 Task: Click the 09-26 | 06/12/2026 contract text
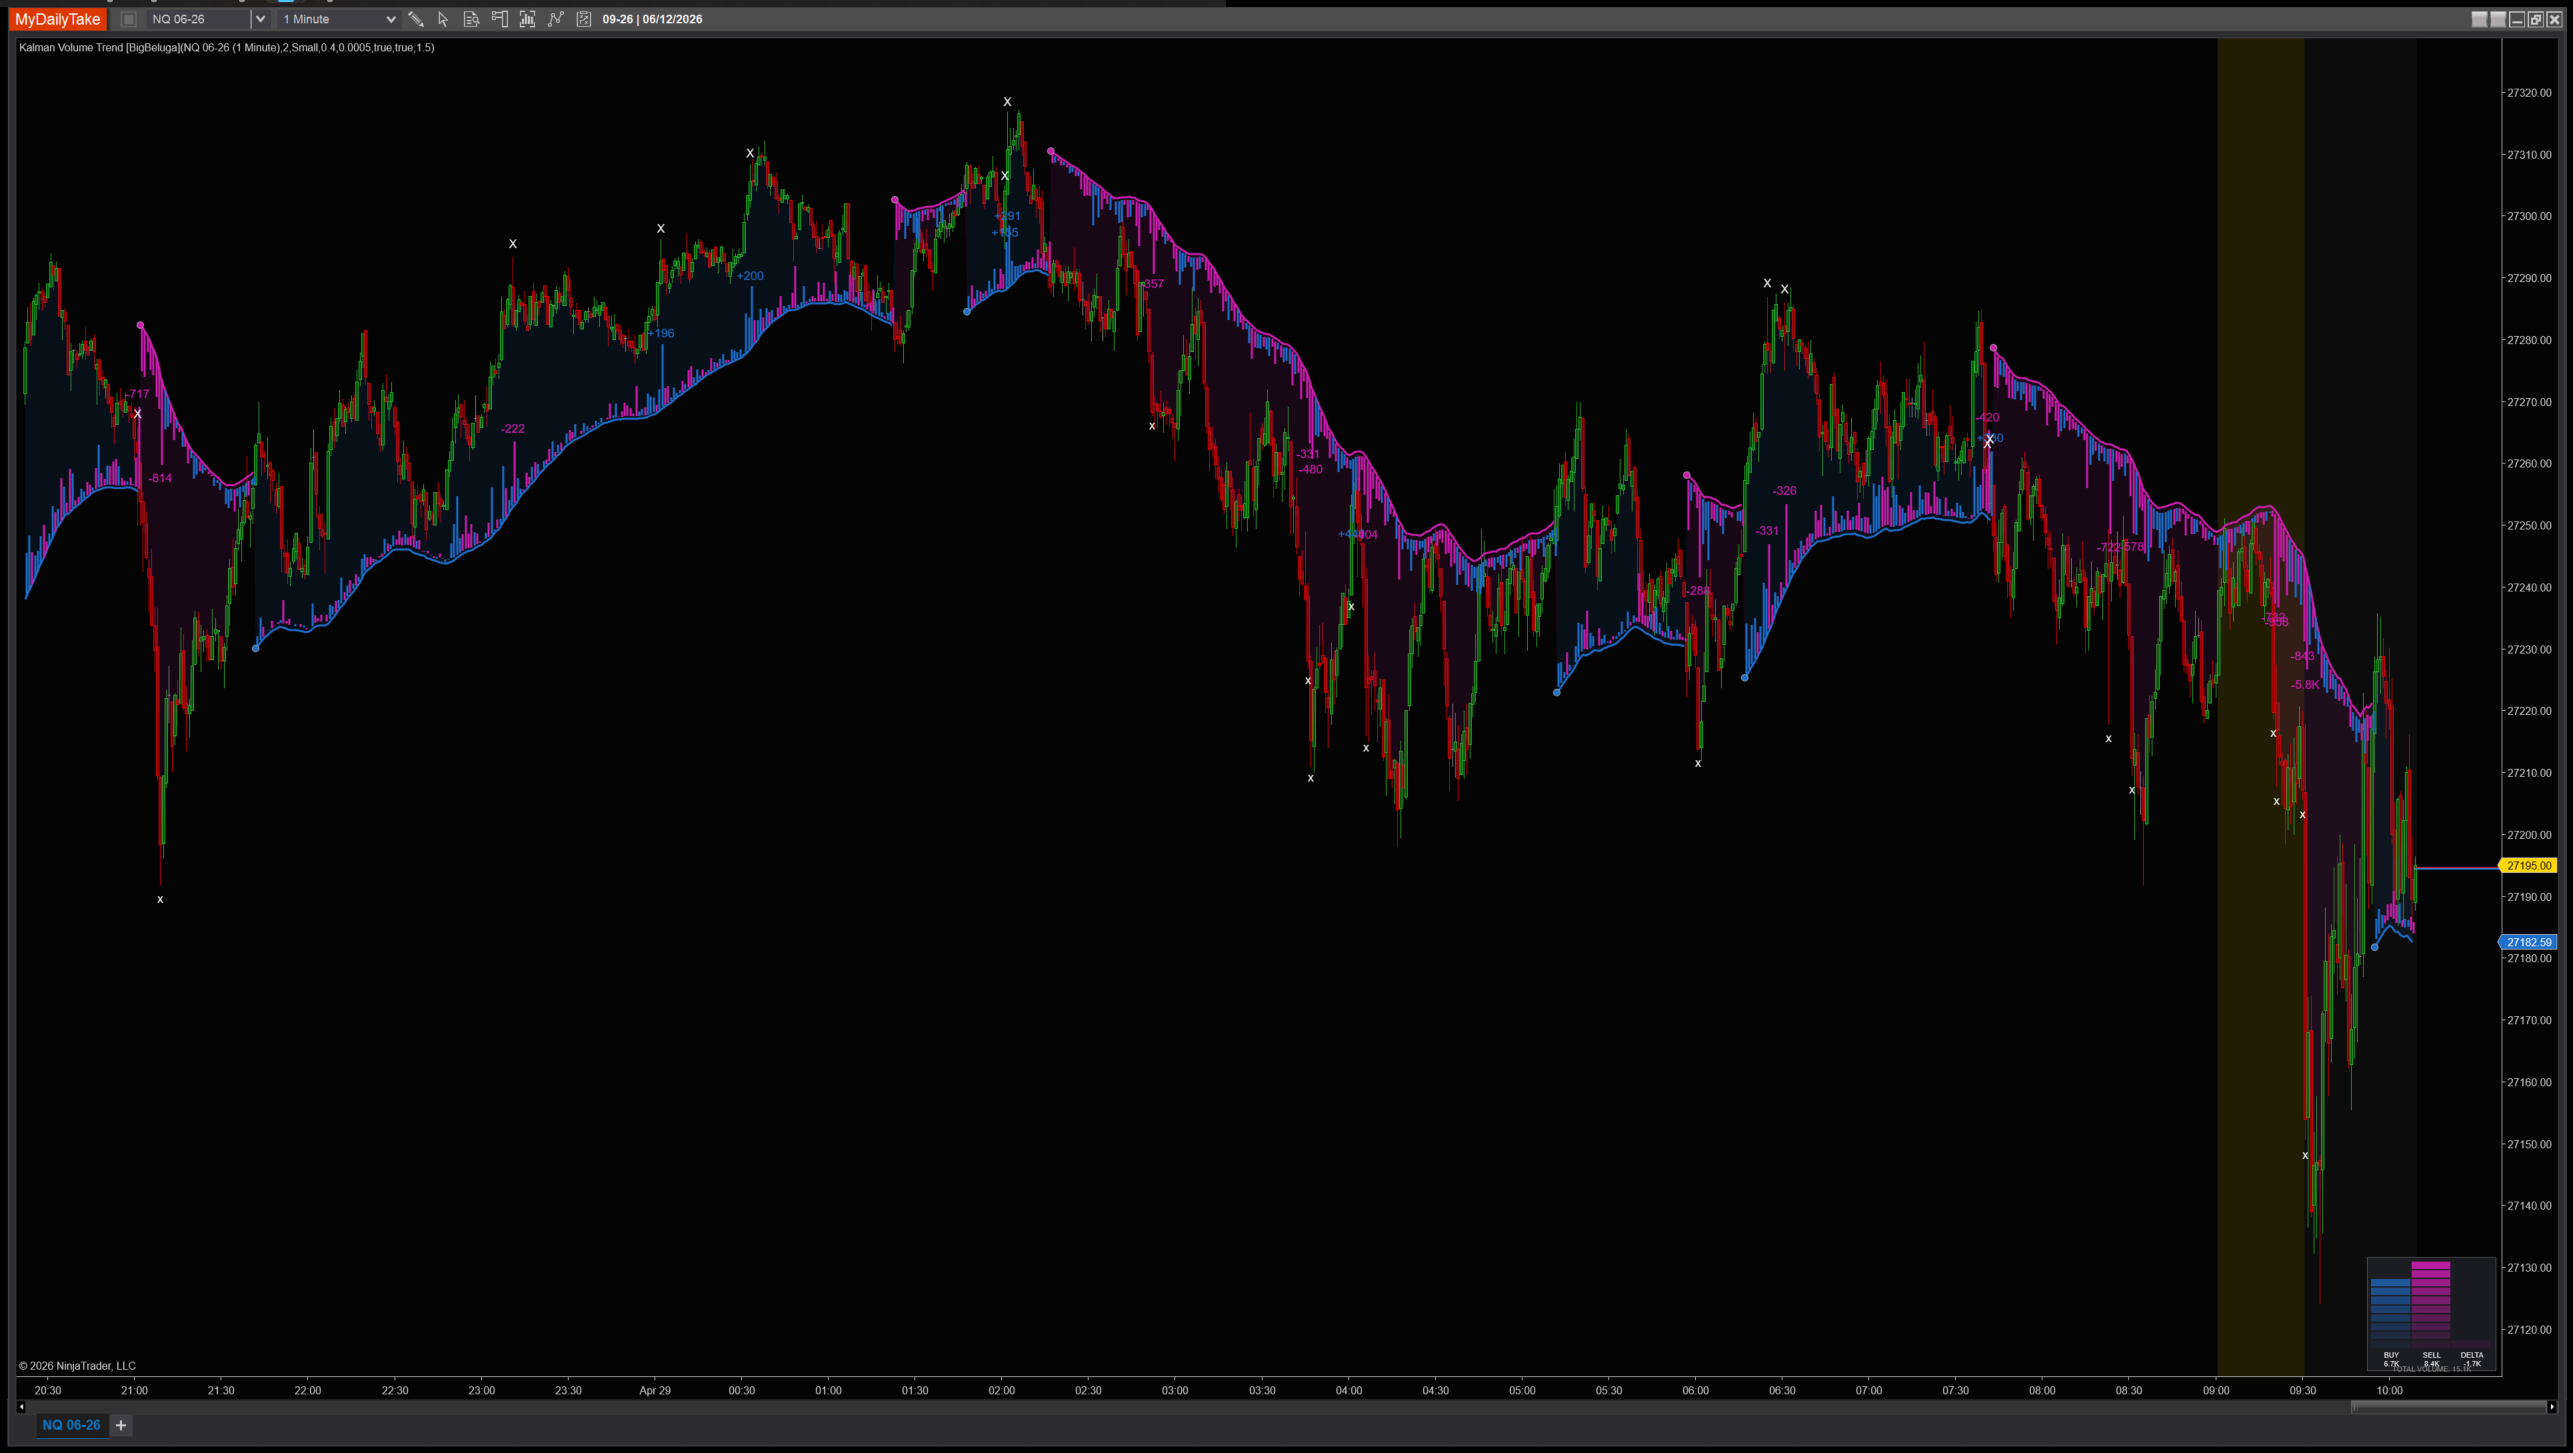tap(652, 19)
